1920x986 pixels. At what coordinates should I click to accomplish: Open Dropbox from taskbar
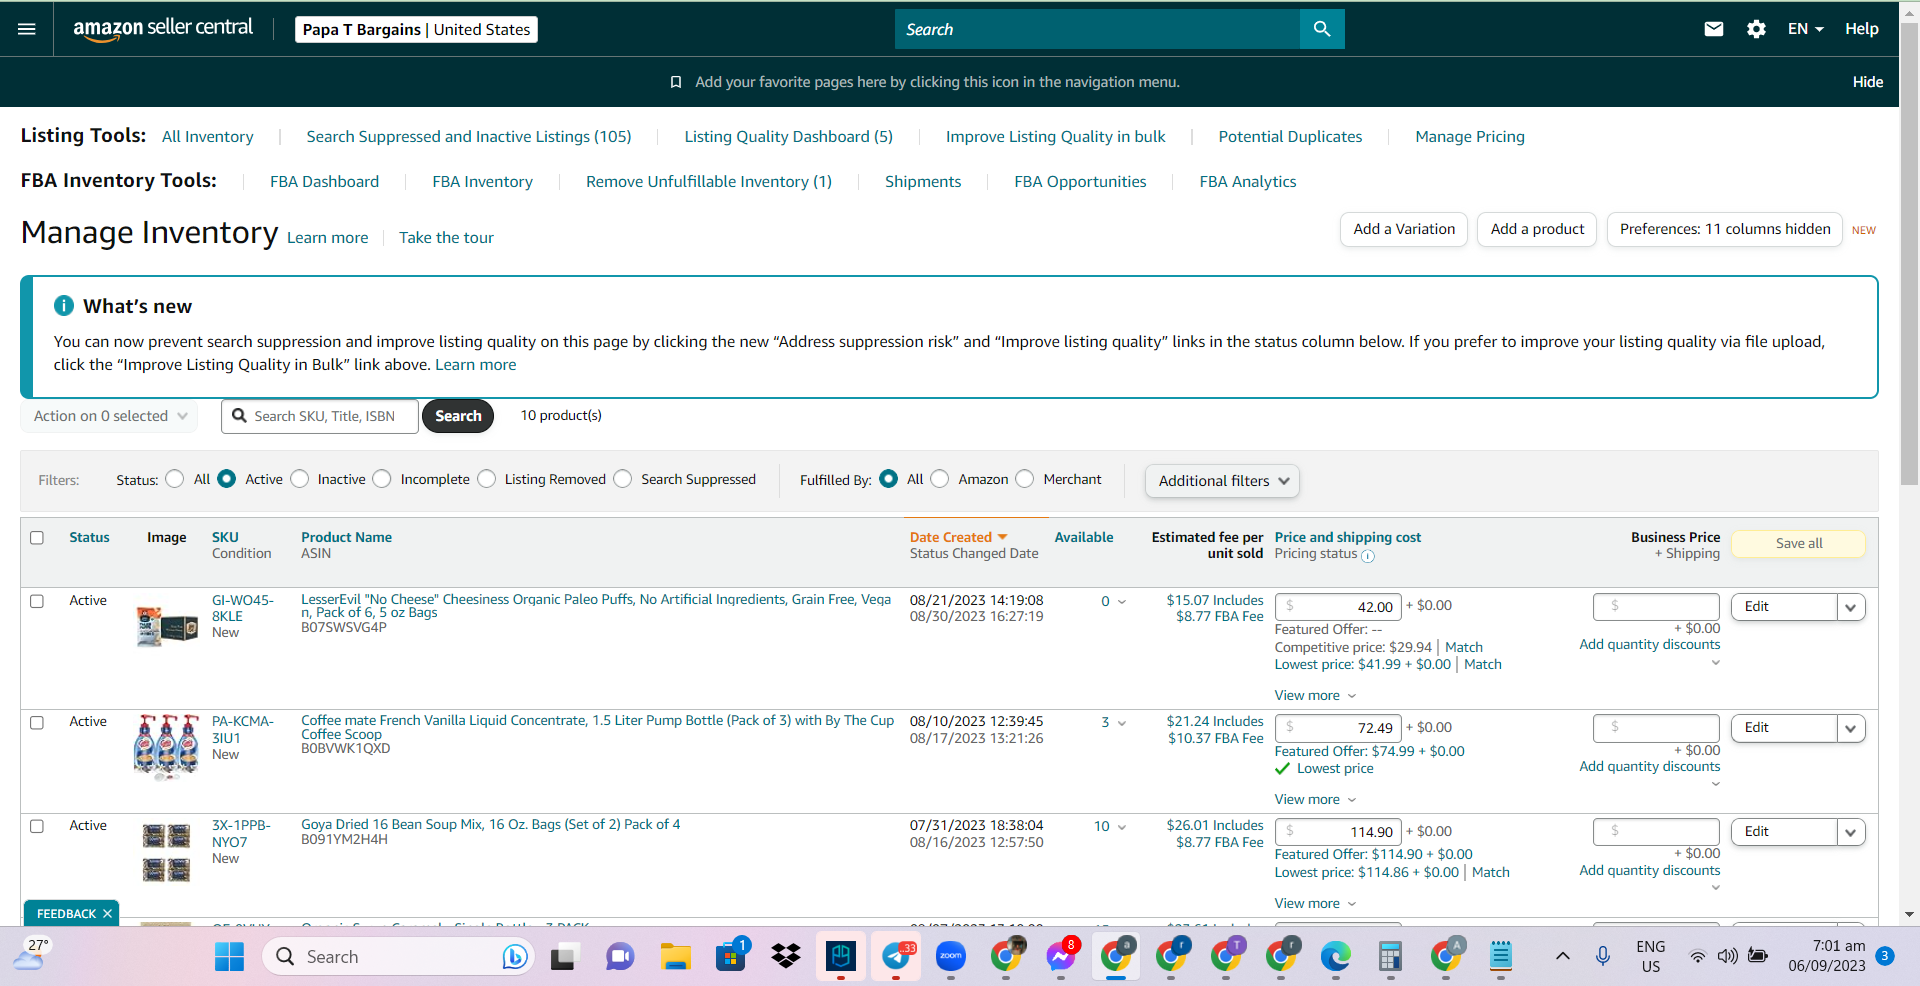(786, 957)
